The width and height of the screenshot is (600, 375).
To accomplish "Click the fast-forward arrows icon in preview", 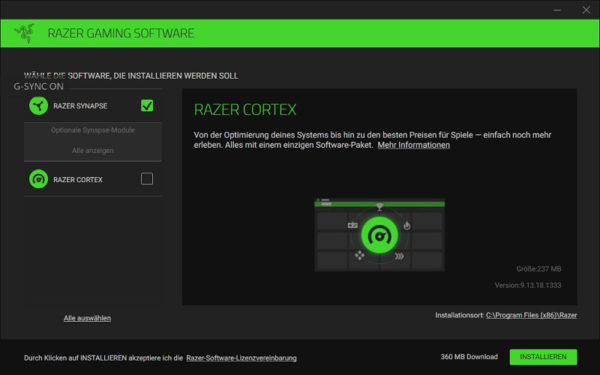I will click(x=399, y=256).
